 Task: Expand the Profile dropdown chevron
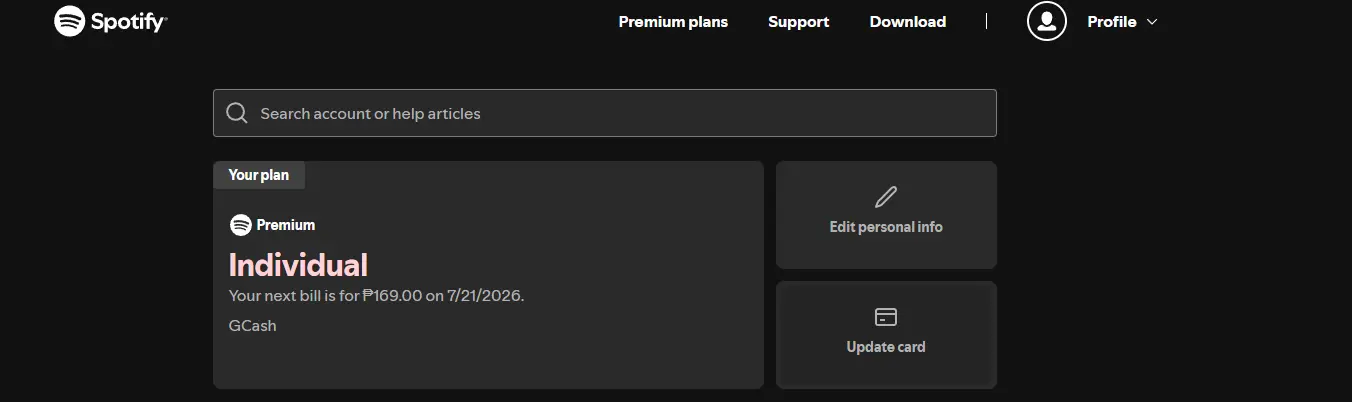[1152, 22]
